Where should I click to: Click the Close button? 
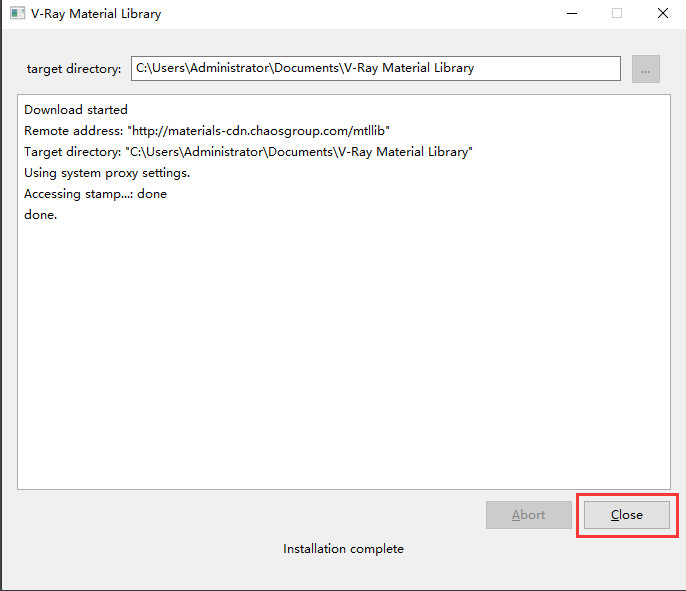(626, 515)
